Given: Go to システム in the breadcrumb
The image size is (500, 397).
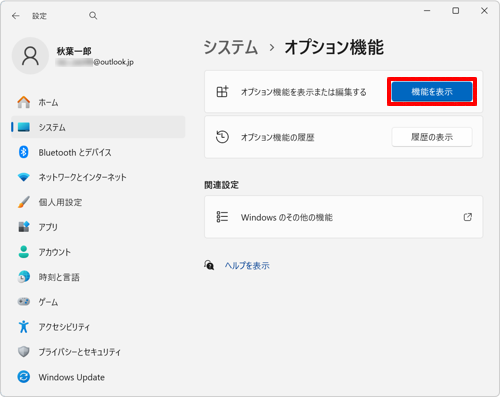Looking at the screenshot, I should click(231, 47).
